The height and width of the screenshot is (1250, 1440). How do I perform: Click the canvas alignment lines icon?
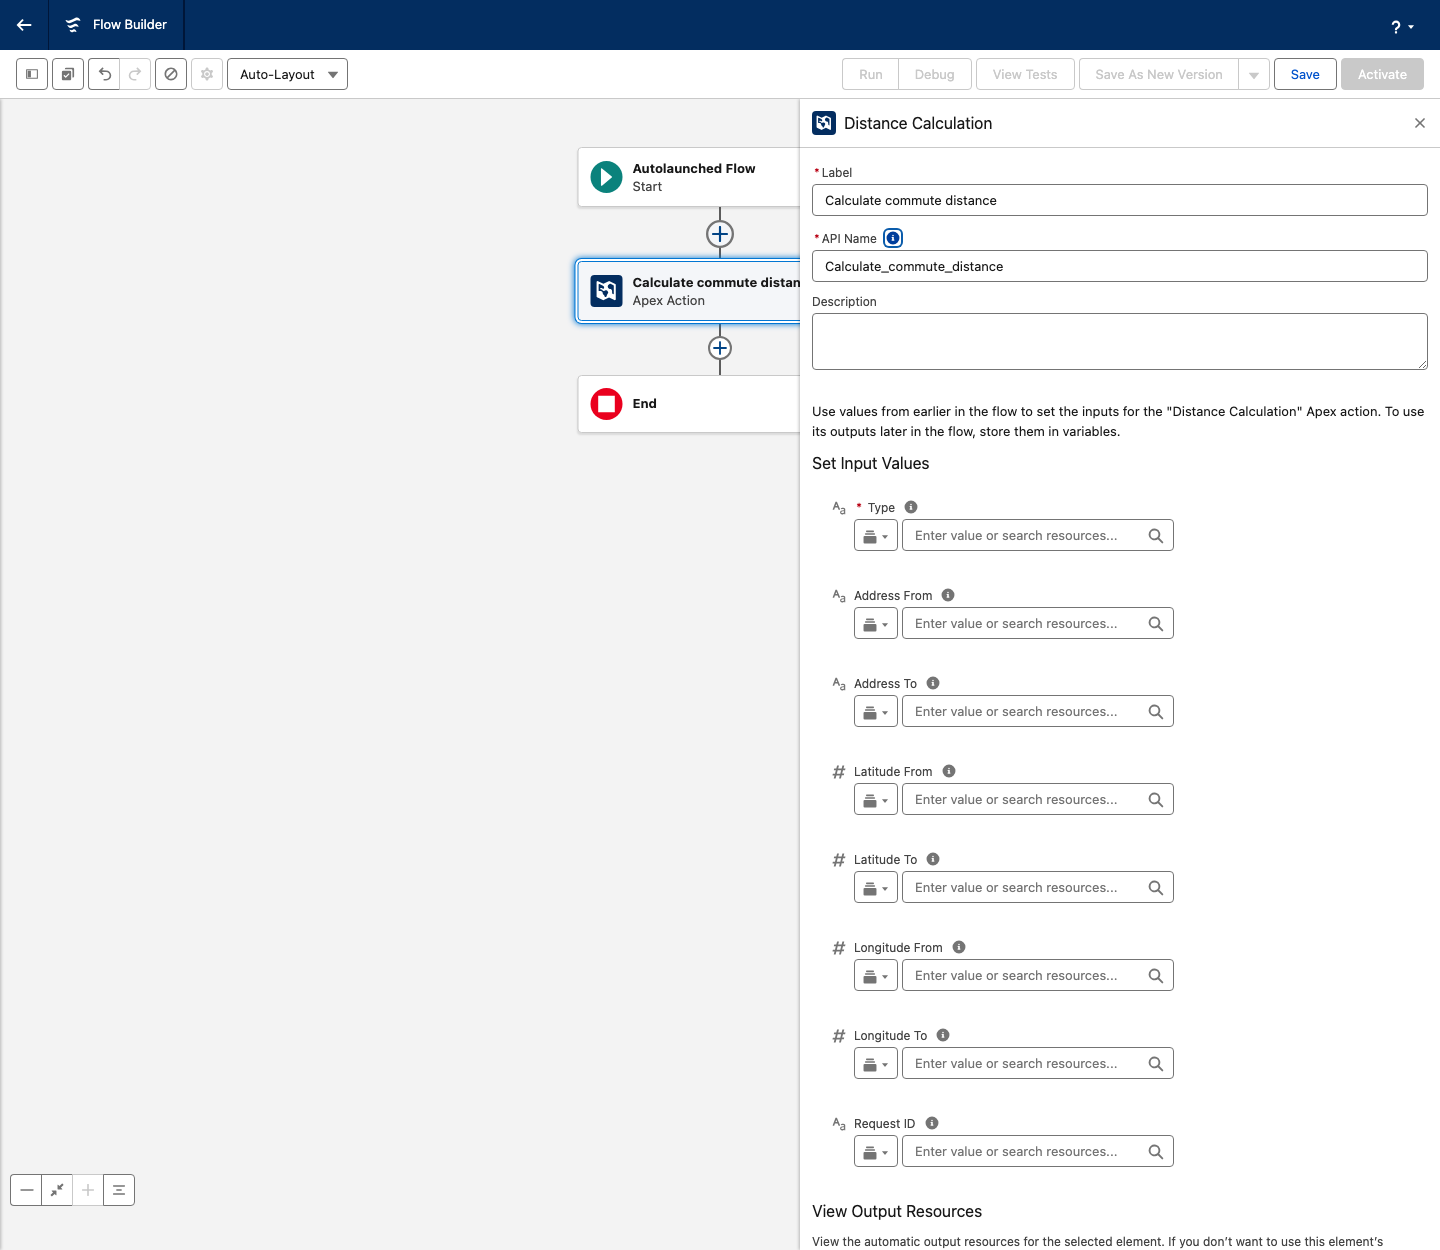click(x=119, y=1190)
